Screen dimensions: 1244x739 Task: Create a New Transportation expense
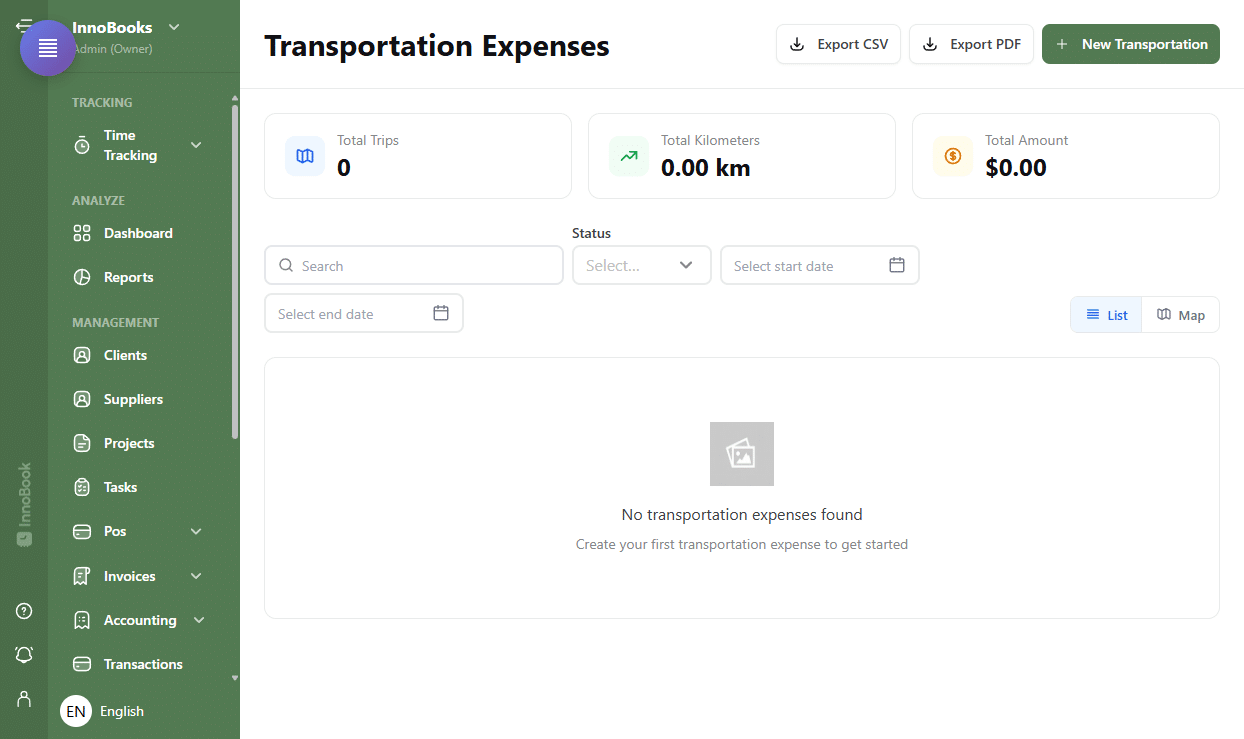click(1131, 44)
